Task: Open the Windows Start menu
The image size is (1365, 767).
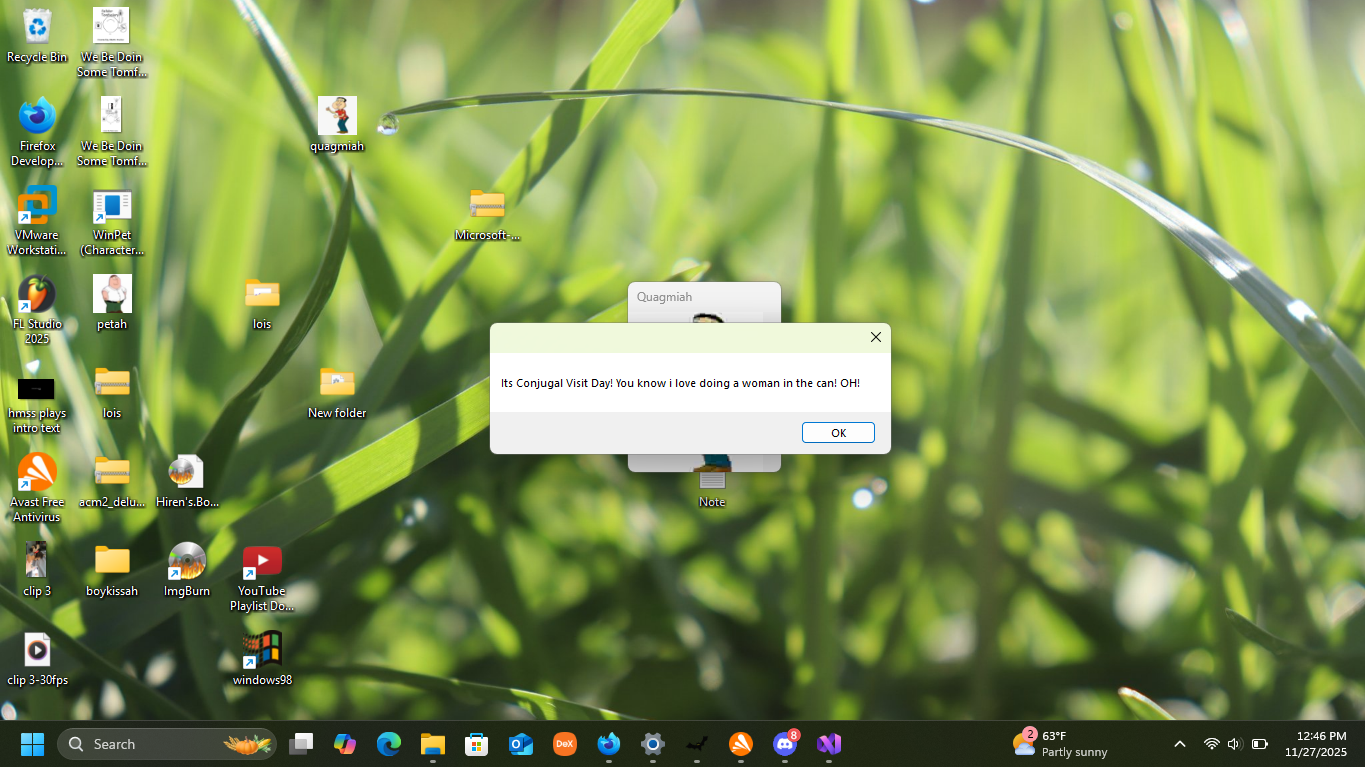Action: click(32, 744)
